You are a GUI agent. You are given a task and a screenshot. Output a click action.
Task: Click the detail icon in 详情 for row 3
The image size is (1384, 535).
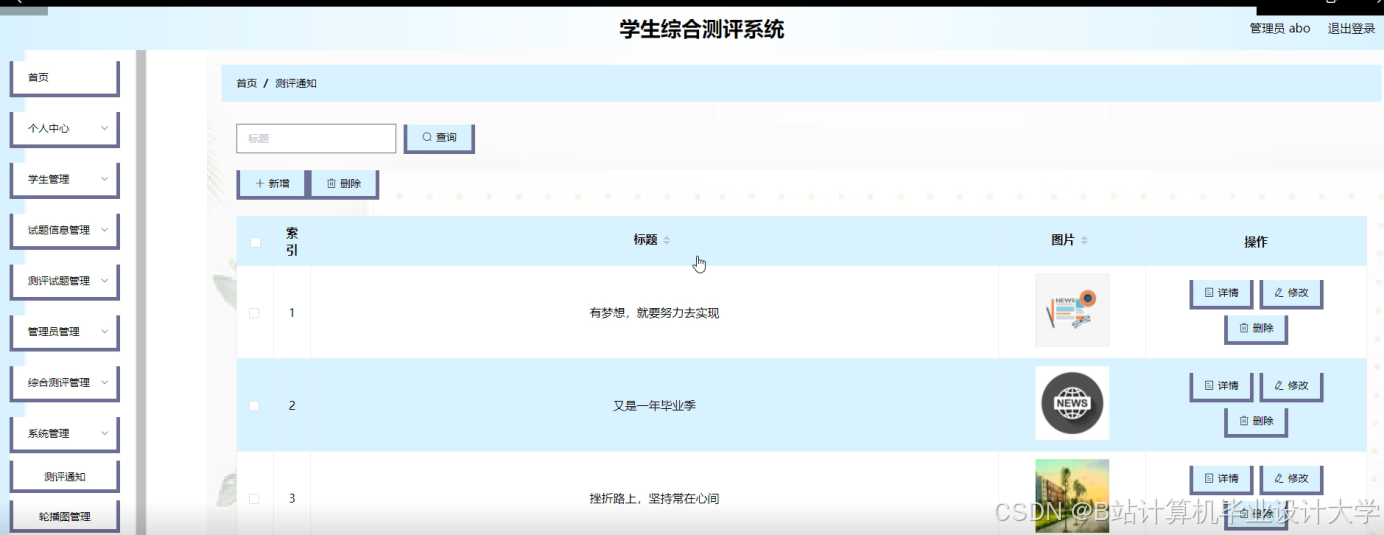coord(1209,479)
